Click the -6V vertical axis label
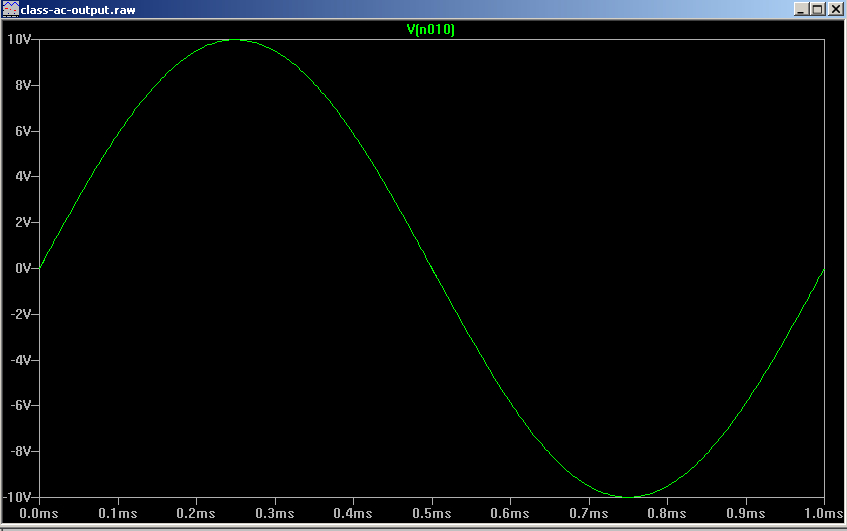Viewport: 847px width, 531px height. 21,405
